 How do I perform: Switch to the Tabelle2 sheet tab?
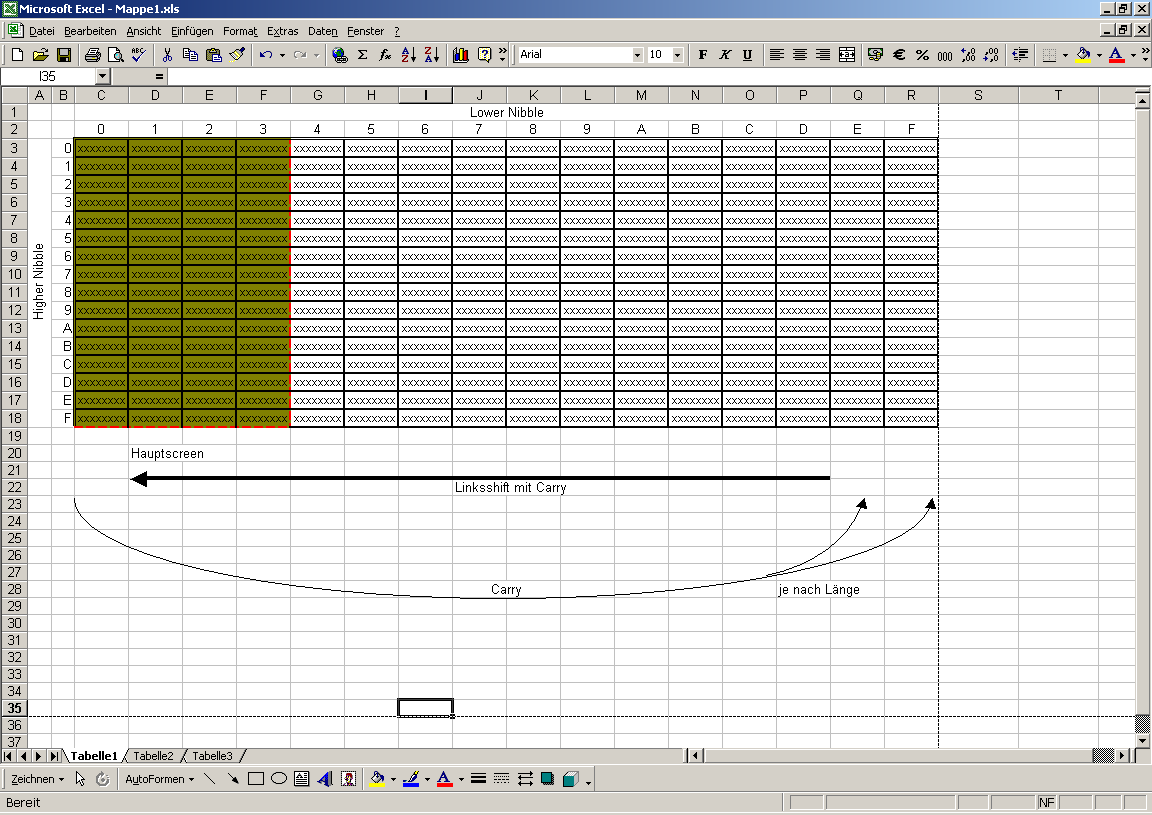(153, 755)
